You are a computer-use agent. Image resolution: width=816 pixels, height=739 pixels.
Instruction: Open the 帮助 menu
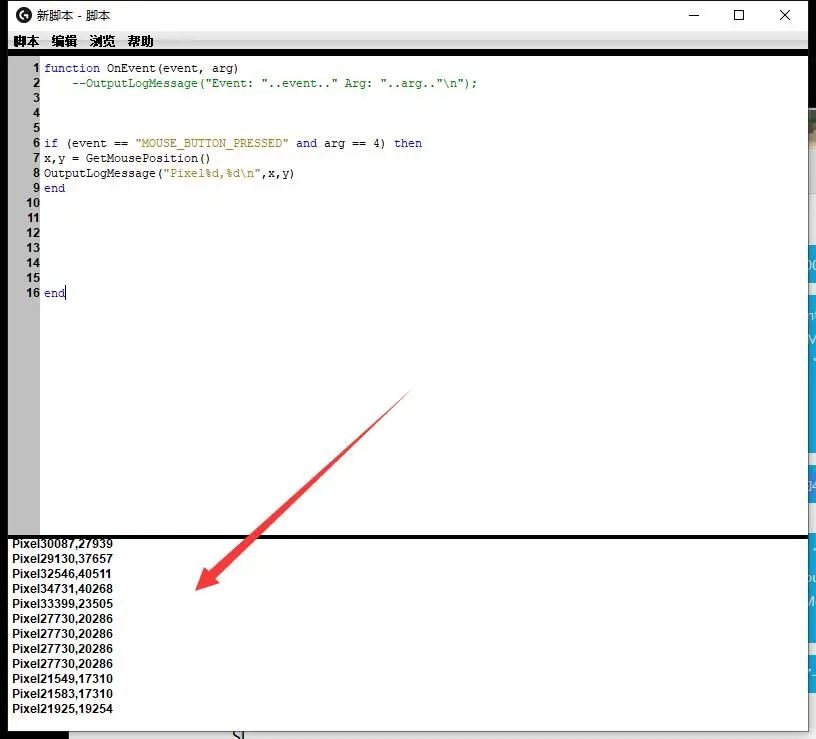click(140, 41)
